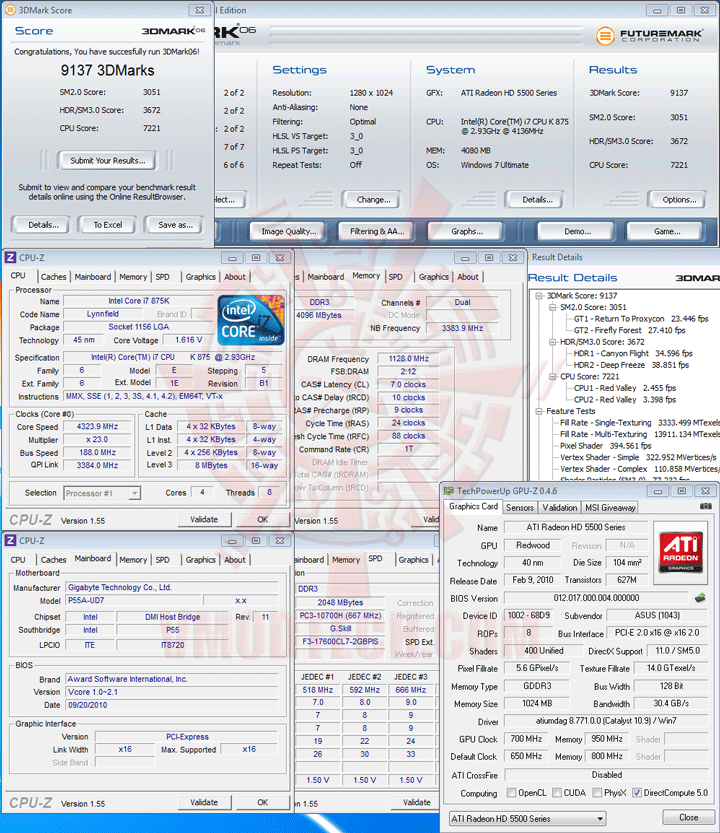Screen dimensions: 720x833
Task: Click Options button under Results
Action: point(679,200)
